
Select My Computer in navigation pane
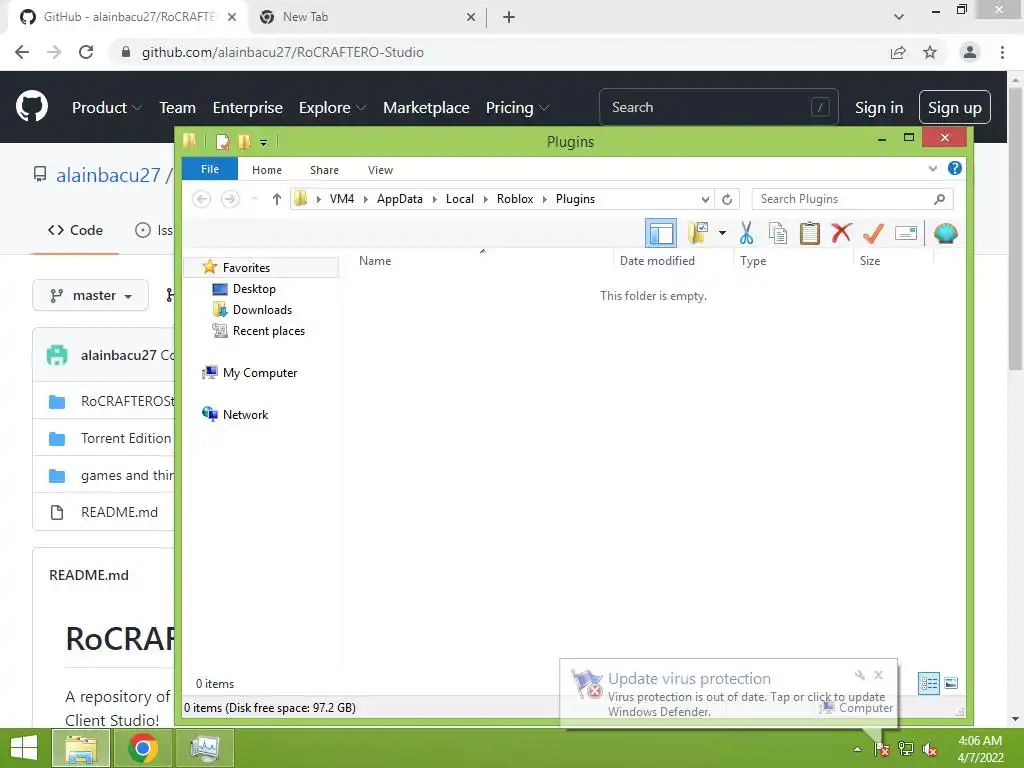pos(260,373)
